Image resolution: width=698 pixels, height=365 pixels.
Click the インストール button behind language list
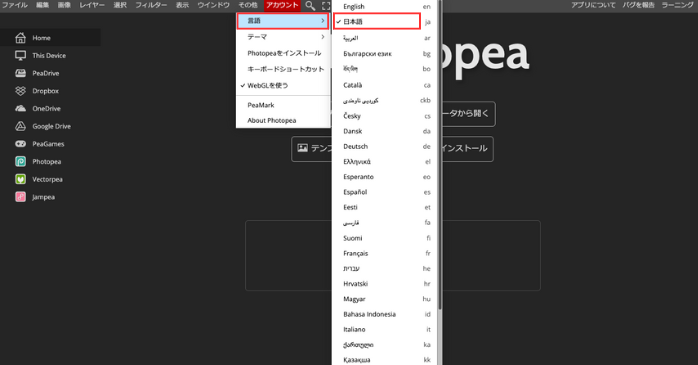click(x=467, y=149)
